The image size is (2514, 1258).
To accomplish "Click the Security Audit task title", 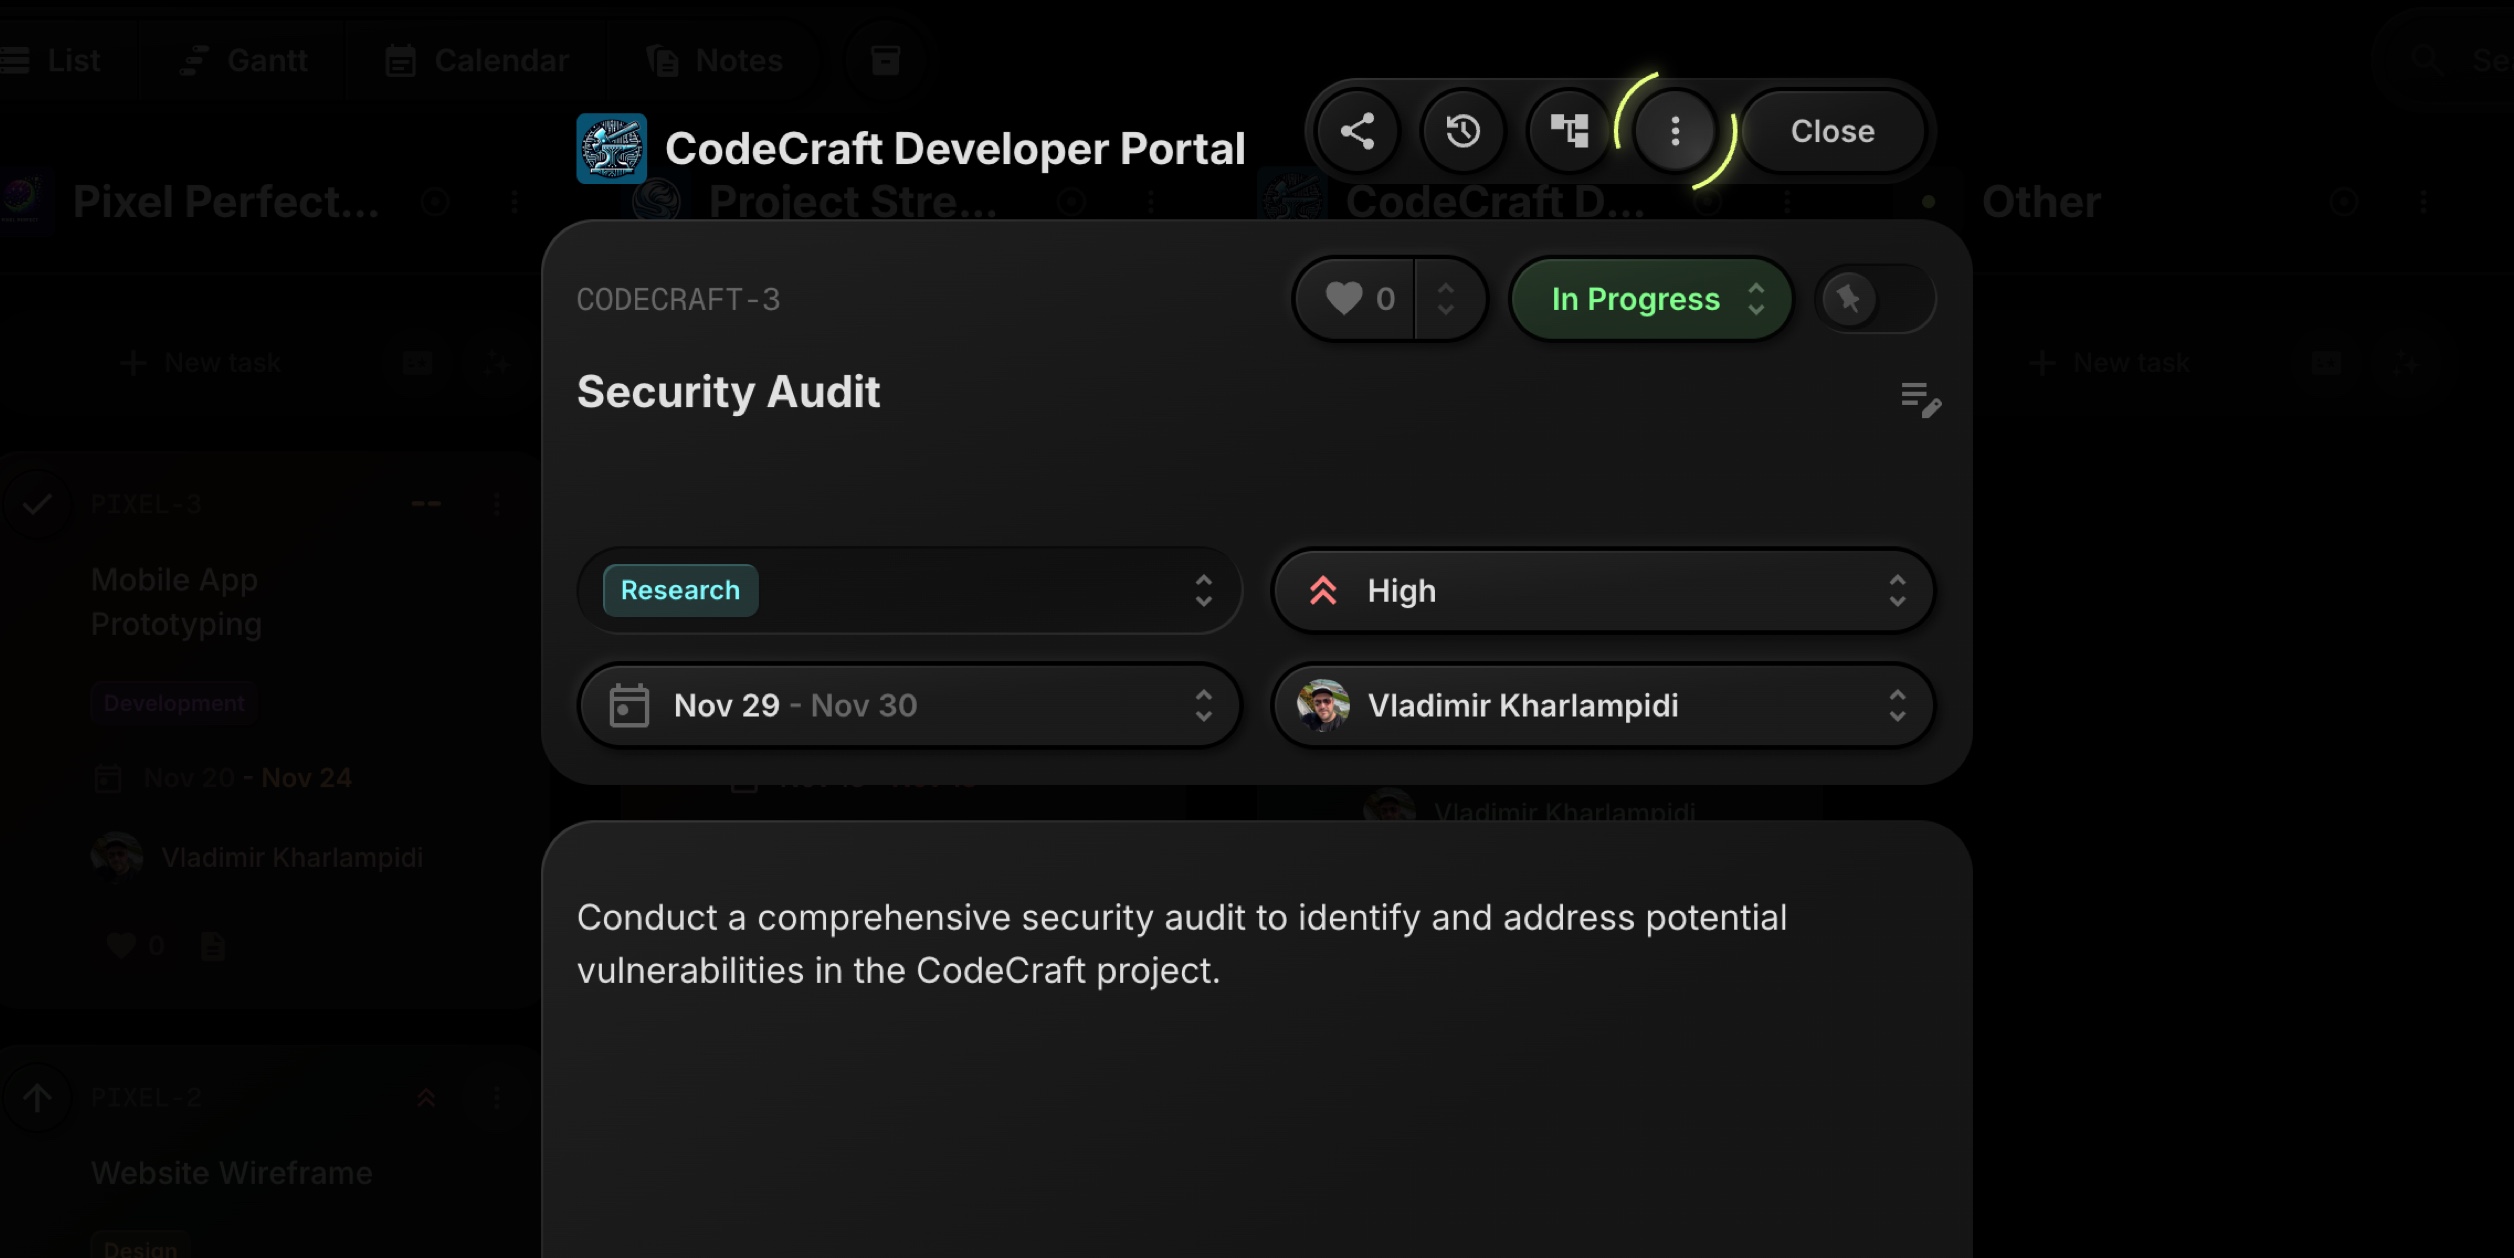I will click(728, 391).
